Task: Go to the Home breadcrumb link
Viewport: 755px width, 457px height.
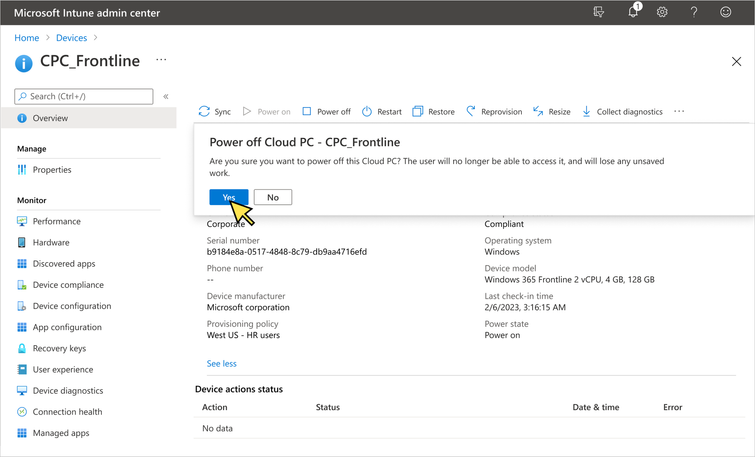Action: 26,38
